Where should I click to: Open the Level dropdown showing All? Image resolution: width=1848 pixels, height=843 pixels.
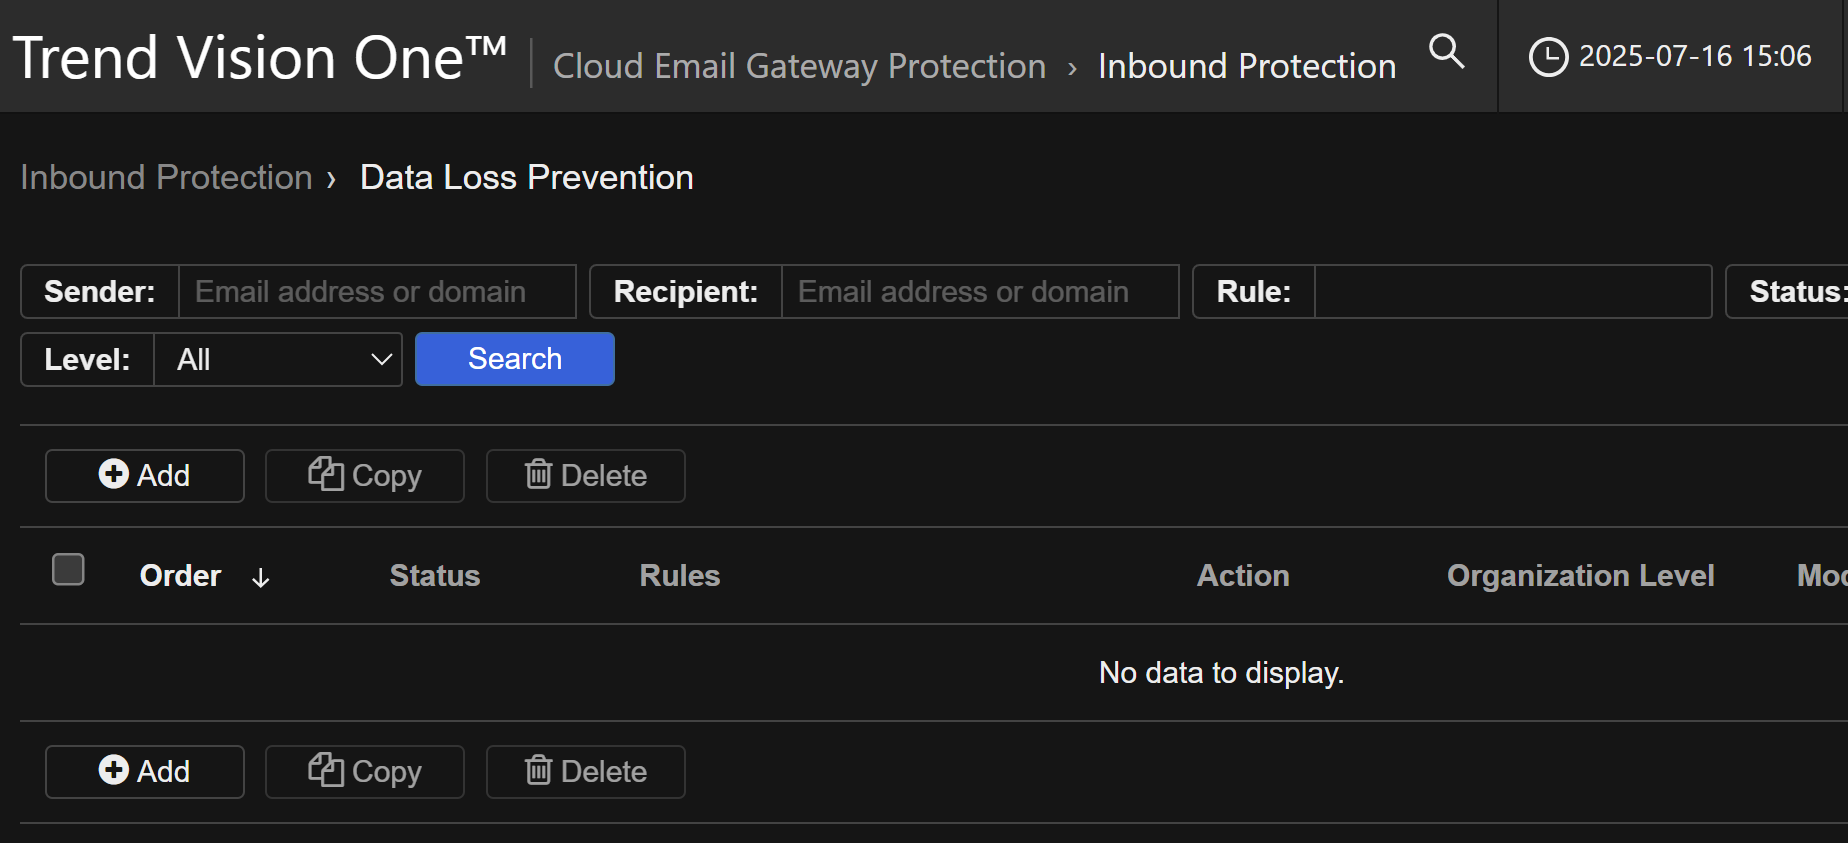pos(278,360)
